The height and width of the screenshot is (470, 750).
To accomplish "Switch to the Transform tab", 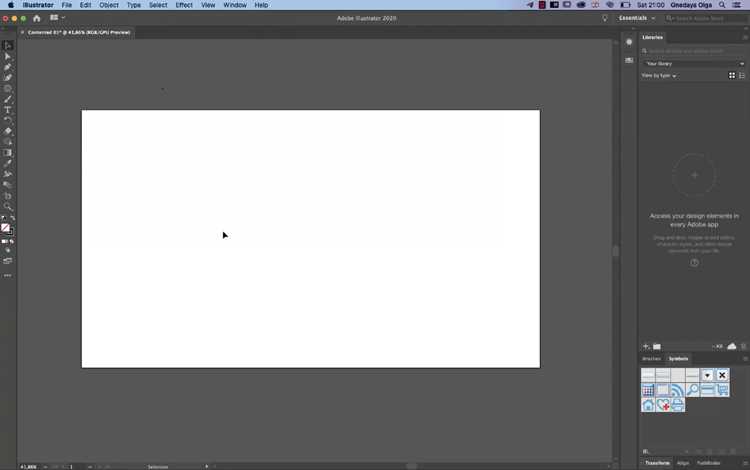I will pos(657,463).
